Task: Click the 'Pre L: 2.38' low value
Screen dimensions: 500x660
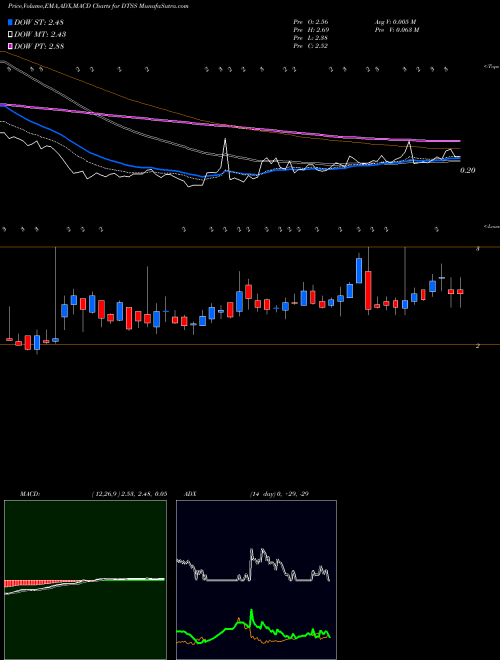Action: coord(311,38)
